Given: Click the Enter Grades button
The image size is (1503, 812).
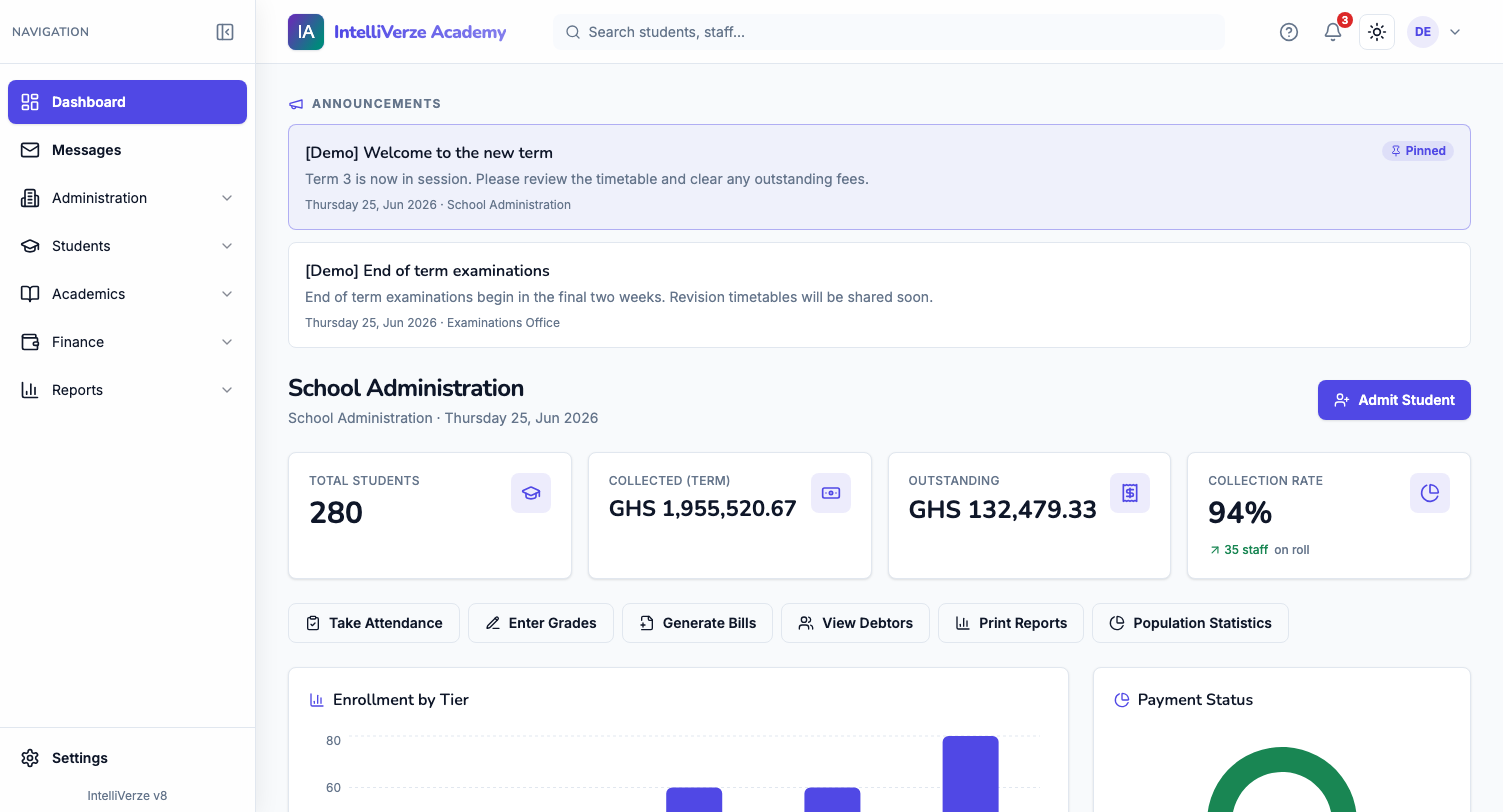Looking at the screenshot, I should [541, 623].
